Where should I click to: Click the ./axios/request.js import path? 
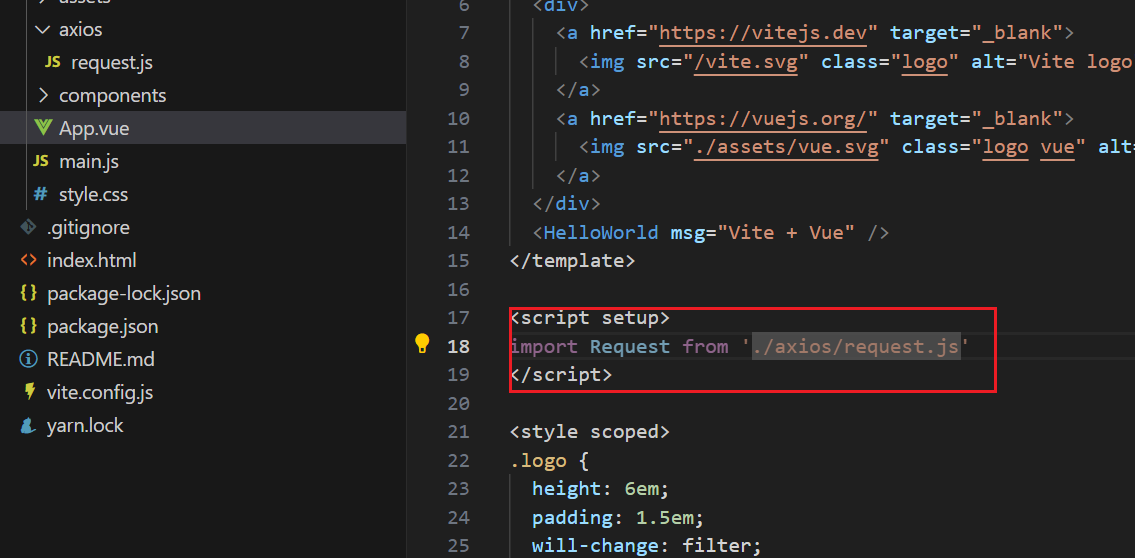pos(856,347)
